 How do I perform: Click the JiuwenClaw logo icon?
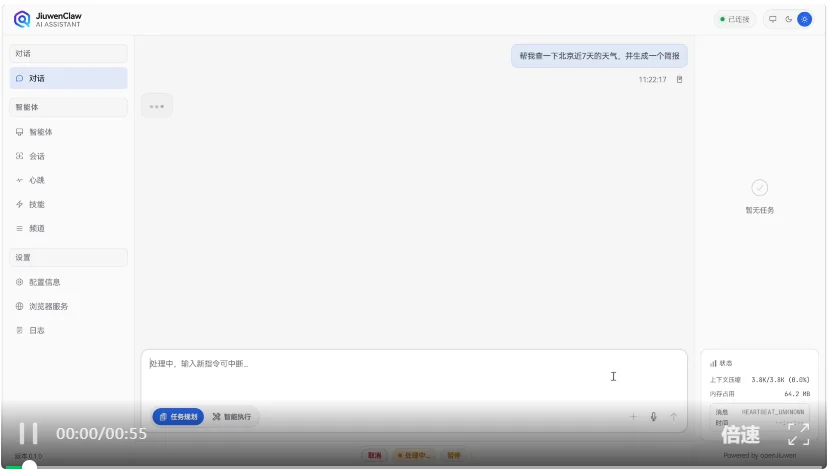pos(22,20)
